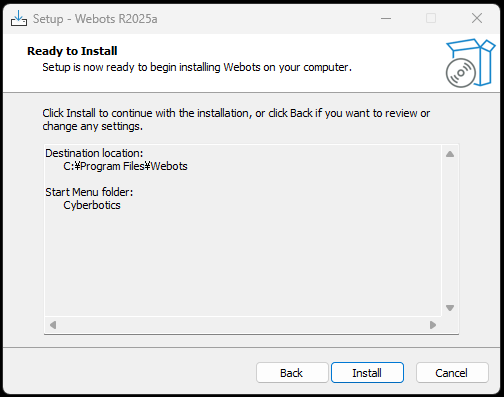
Task: Click the up arrow of the vertical scrollbar
Action: [450, 154]
